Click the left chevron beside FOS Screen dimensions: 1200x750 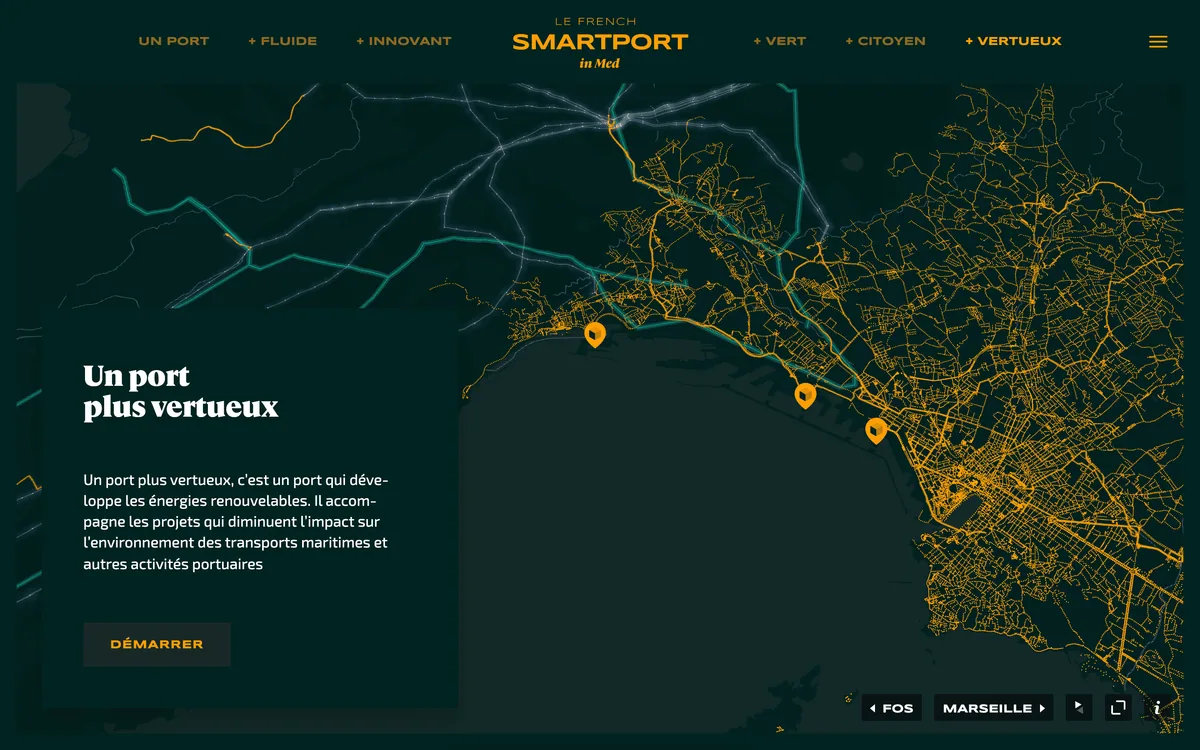click(x=873, y=707)
